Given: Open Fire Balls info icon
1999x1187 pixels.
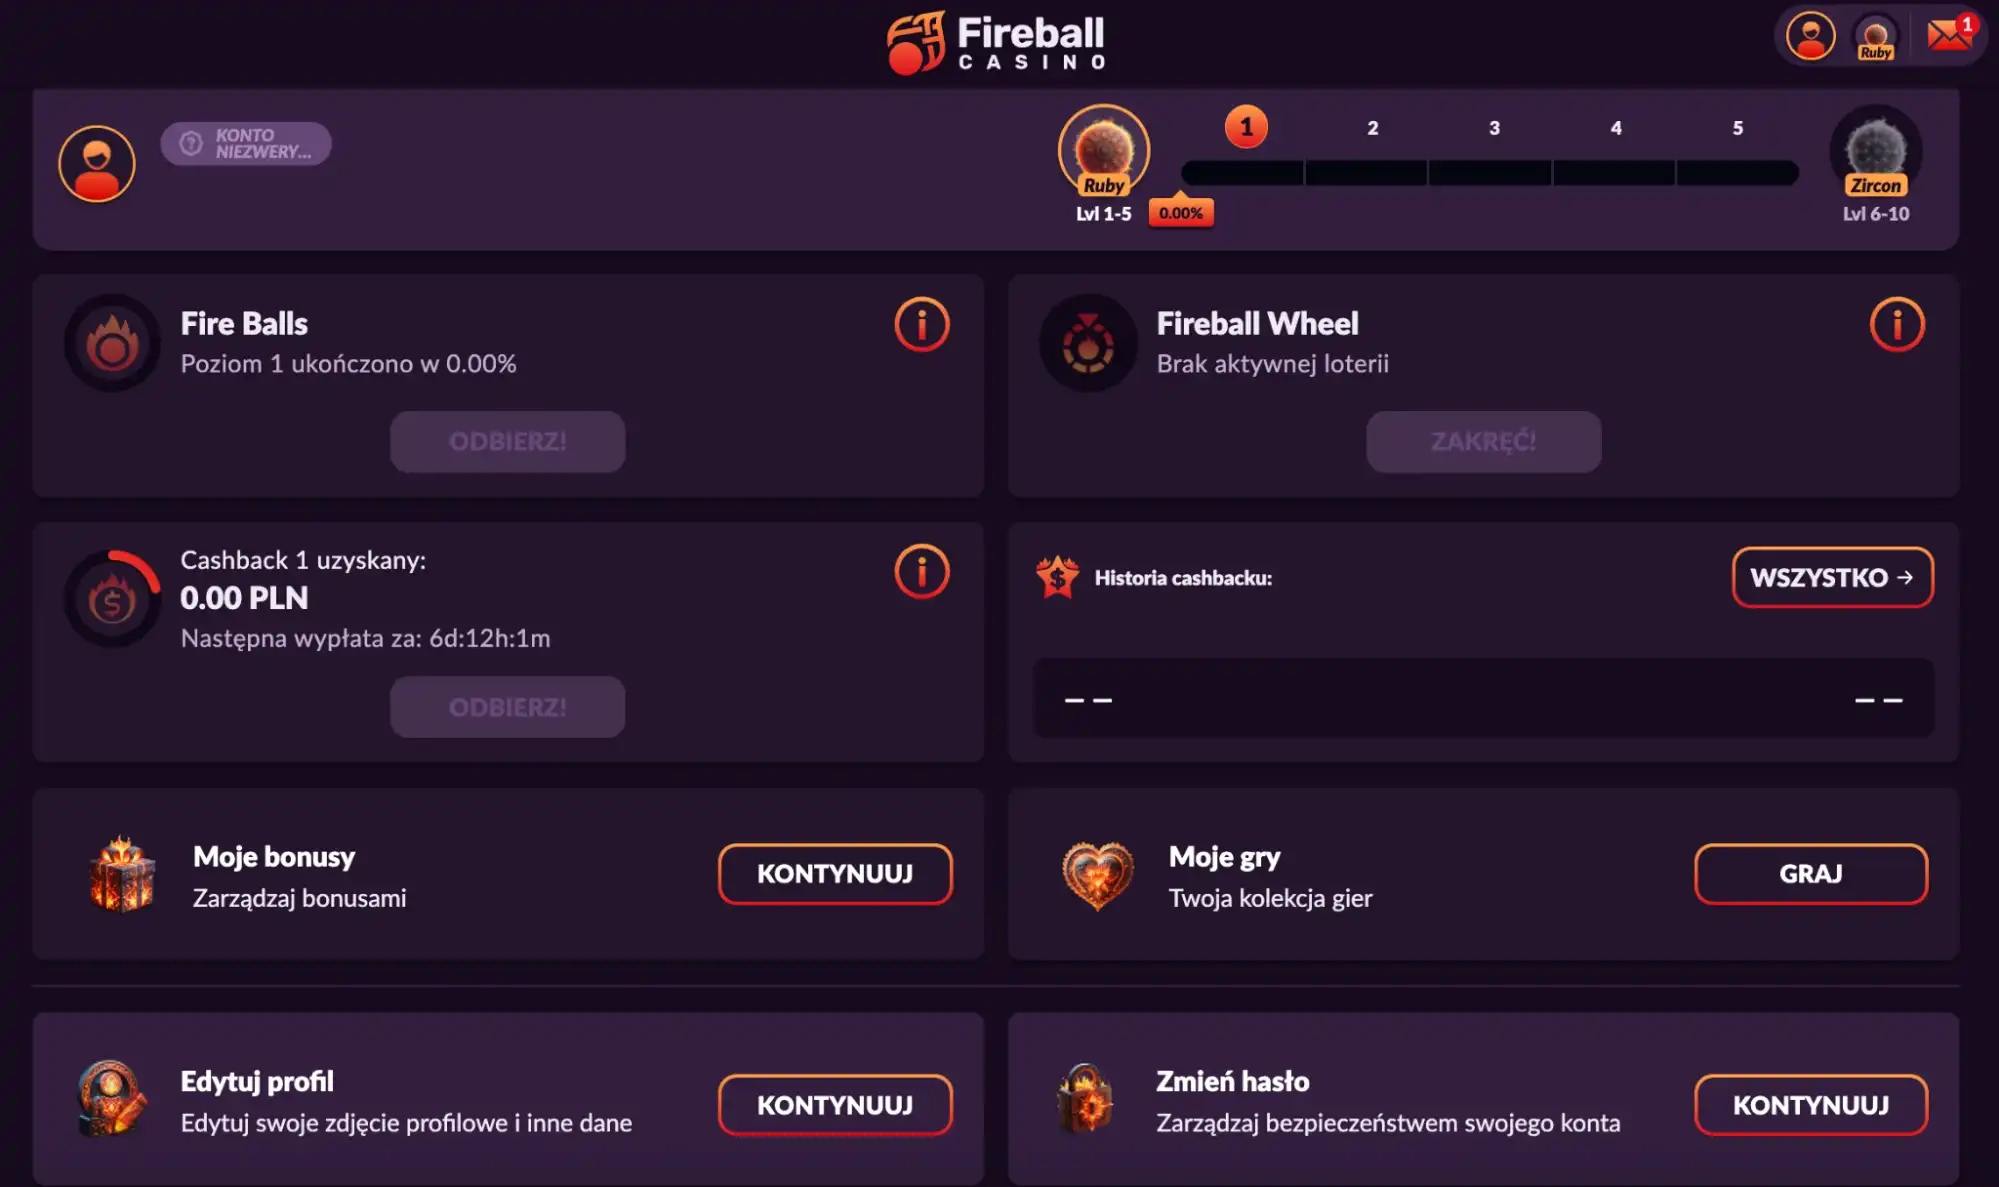Looking at the screenshot, I should (921, 324).
